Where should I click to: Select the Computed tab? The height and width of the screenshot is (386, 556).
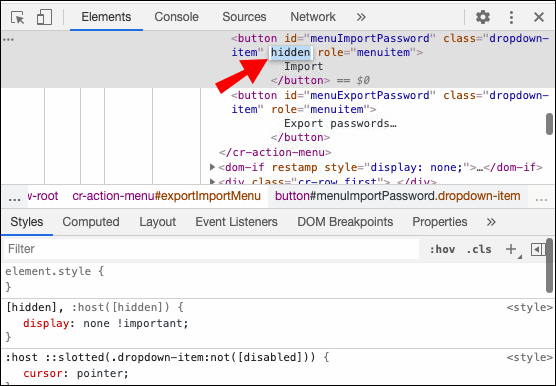[91, 222]
